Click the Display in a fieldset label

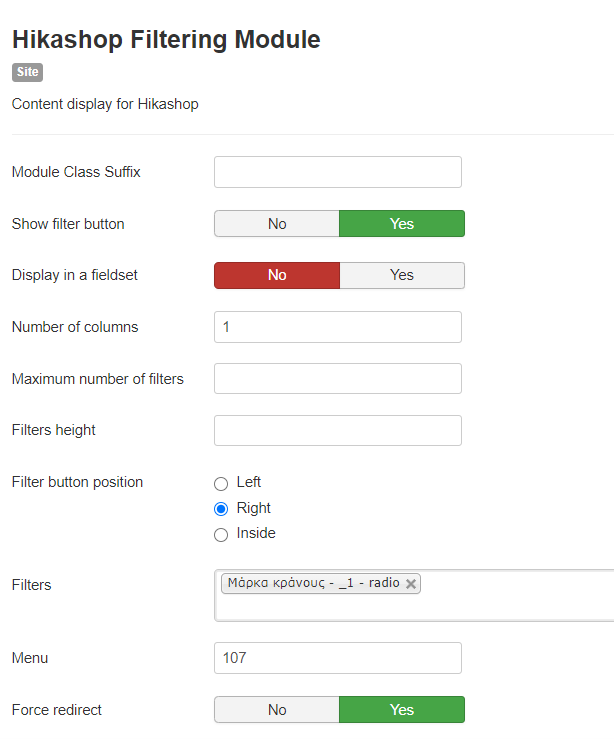click(75, 275)
